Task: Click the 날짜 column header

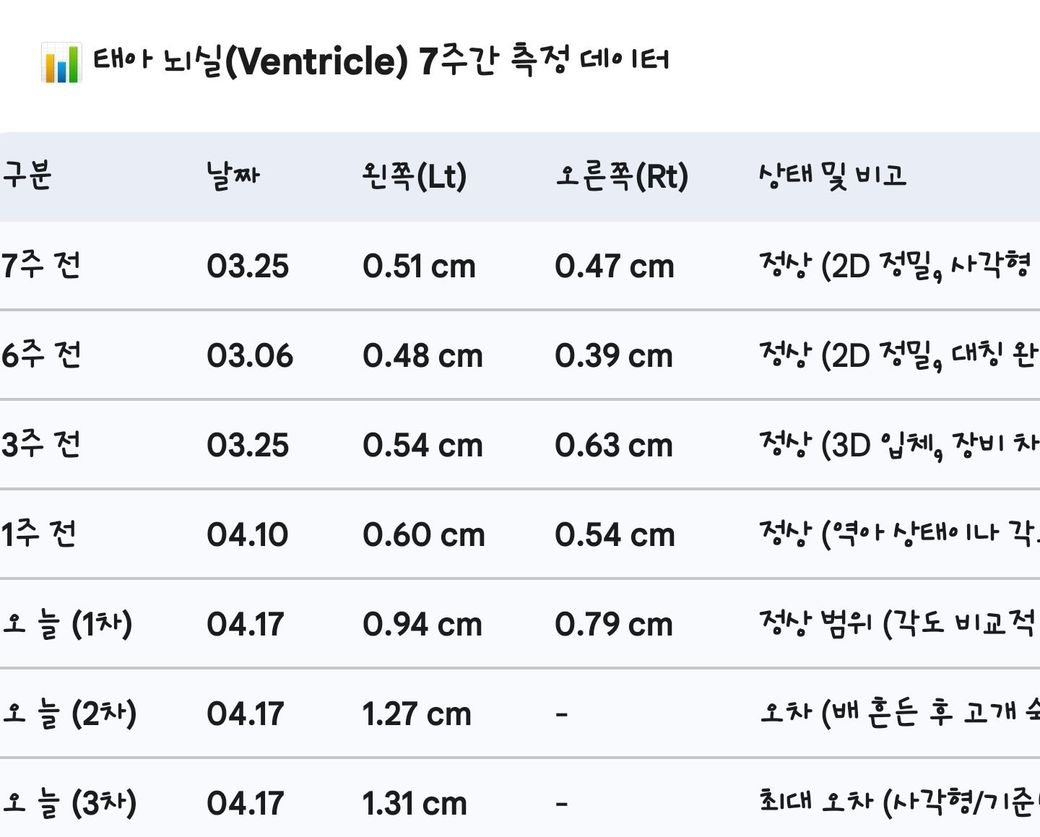Action: tap(233, 177)
